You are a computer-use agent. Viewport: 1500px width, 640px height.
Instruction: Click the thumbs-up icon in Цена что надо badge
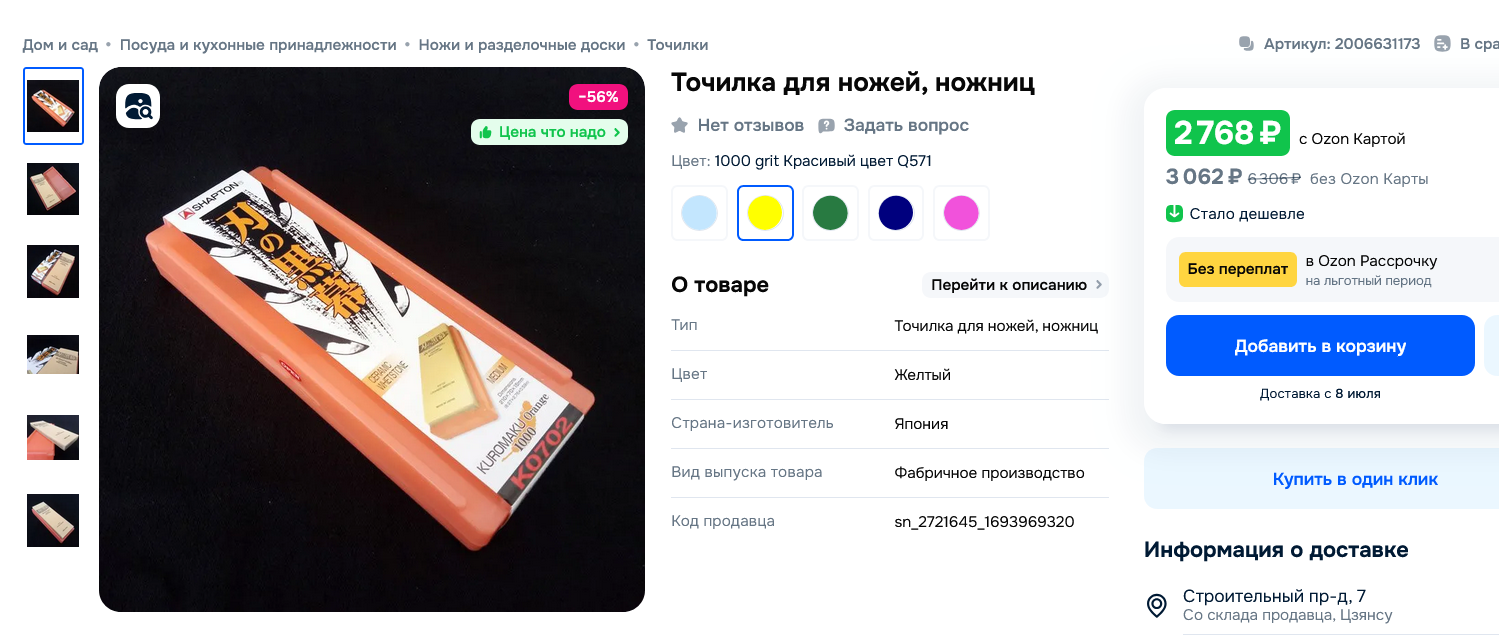[486, 132]
